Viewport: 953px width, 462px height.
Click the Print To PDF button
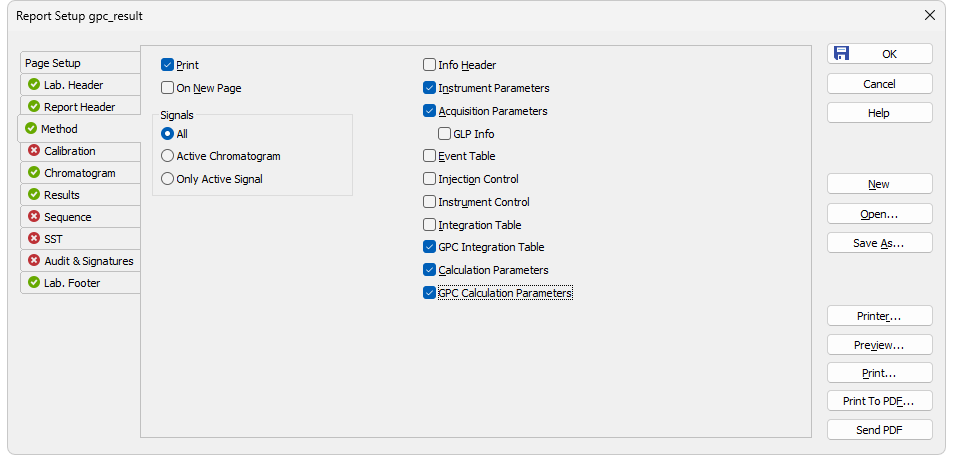click(x=879, y=401)
